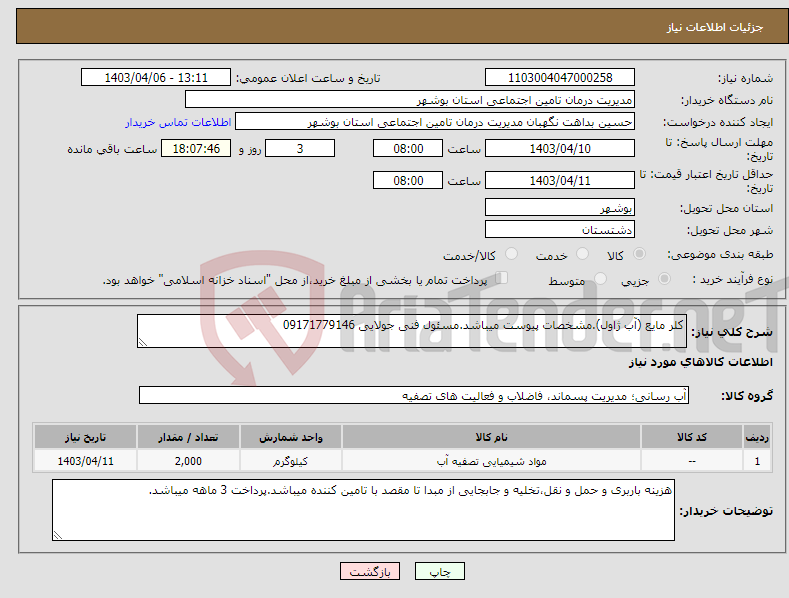Click the delivery city field دشتستان
The height and width of the screenshot is (598, 789).
560,230
